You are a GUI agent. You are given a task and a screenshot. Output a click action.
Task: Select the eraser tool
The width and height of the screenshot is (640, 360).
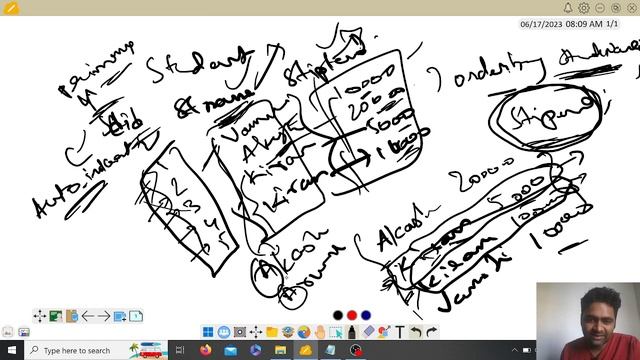point(368,332)
